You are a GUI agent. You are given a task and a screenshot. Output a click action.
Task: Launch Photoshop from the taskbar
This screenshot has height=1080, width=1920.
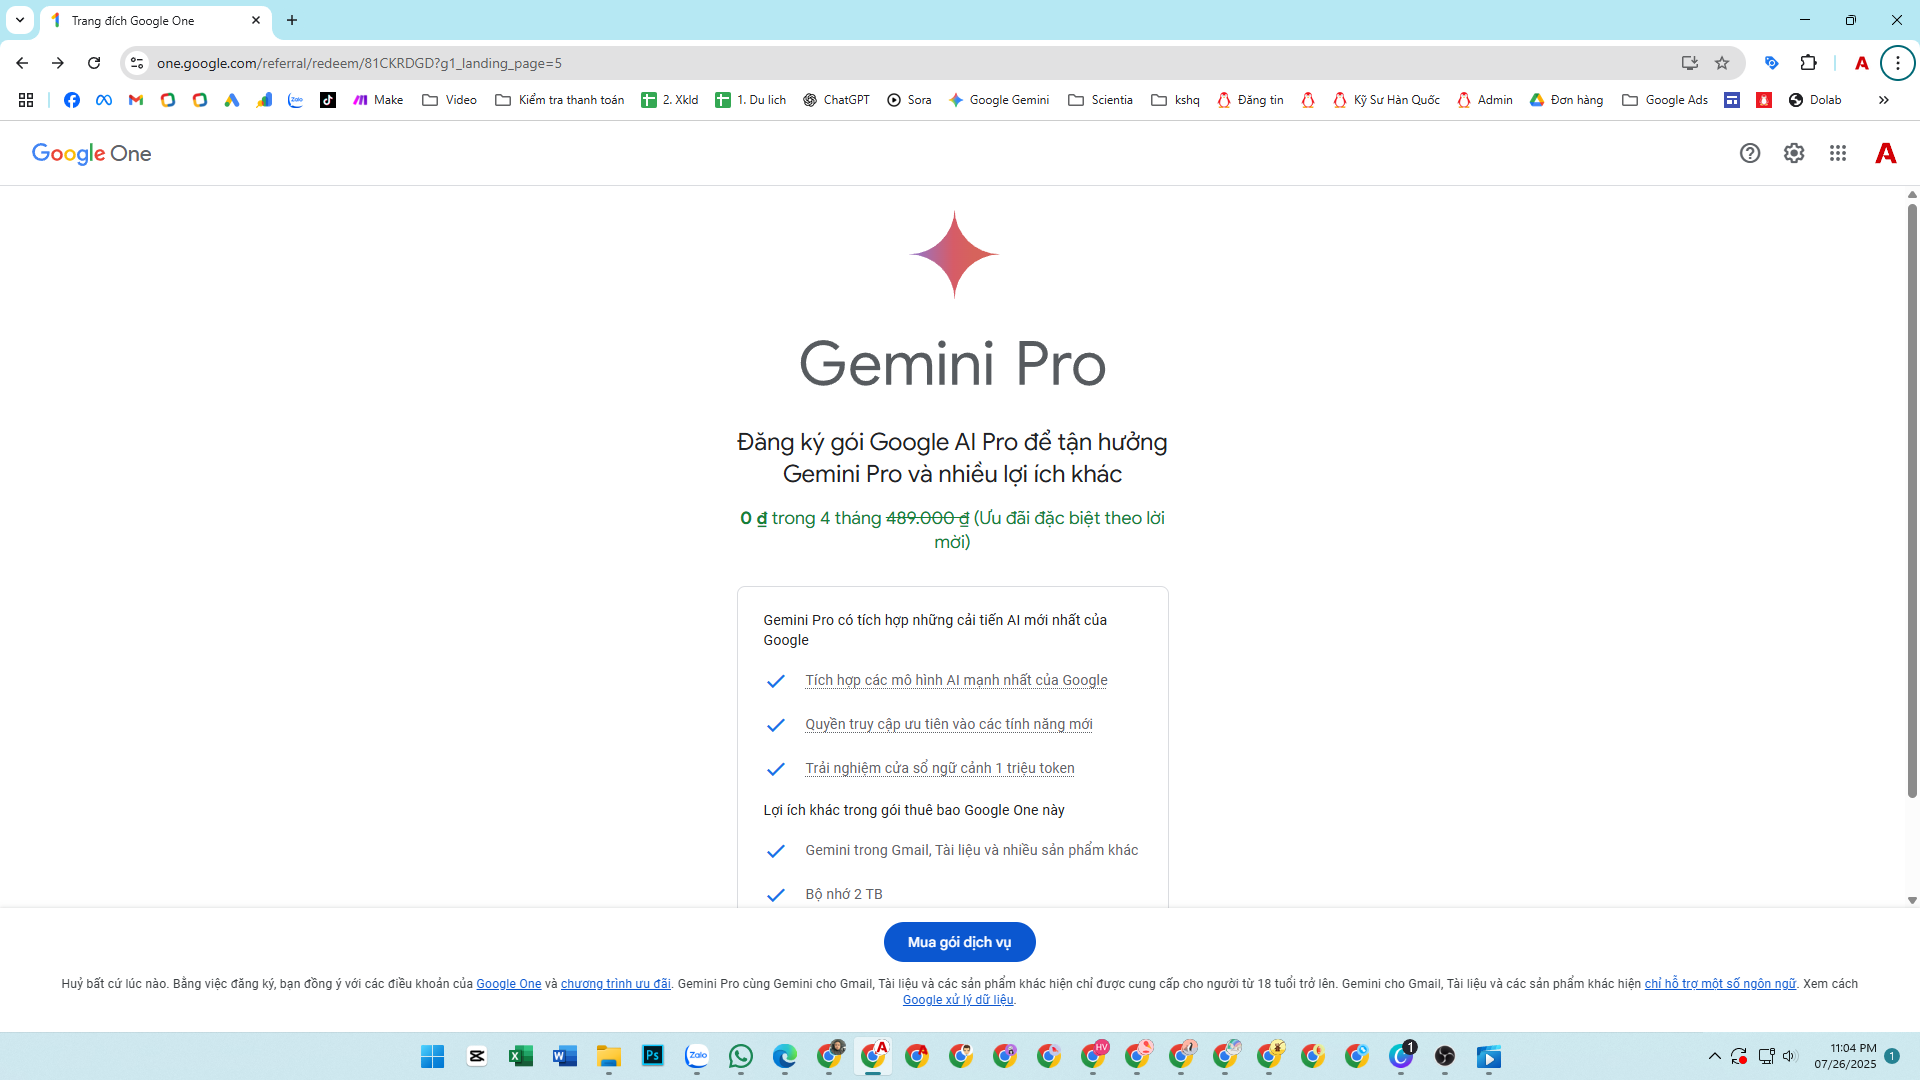653,1056
